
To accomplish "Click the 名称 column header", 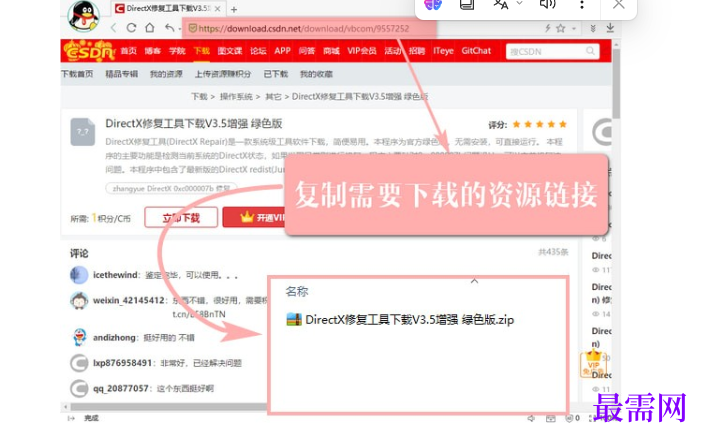I will click(x=297, y=292).
